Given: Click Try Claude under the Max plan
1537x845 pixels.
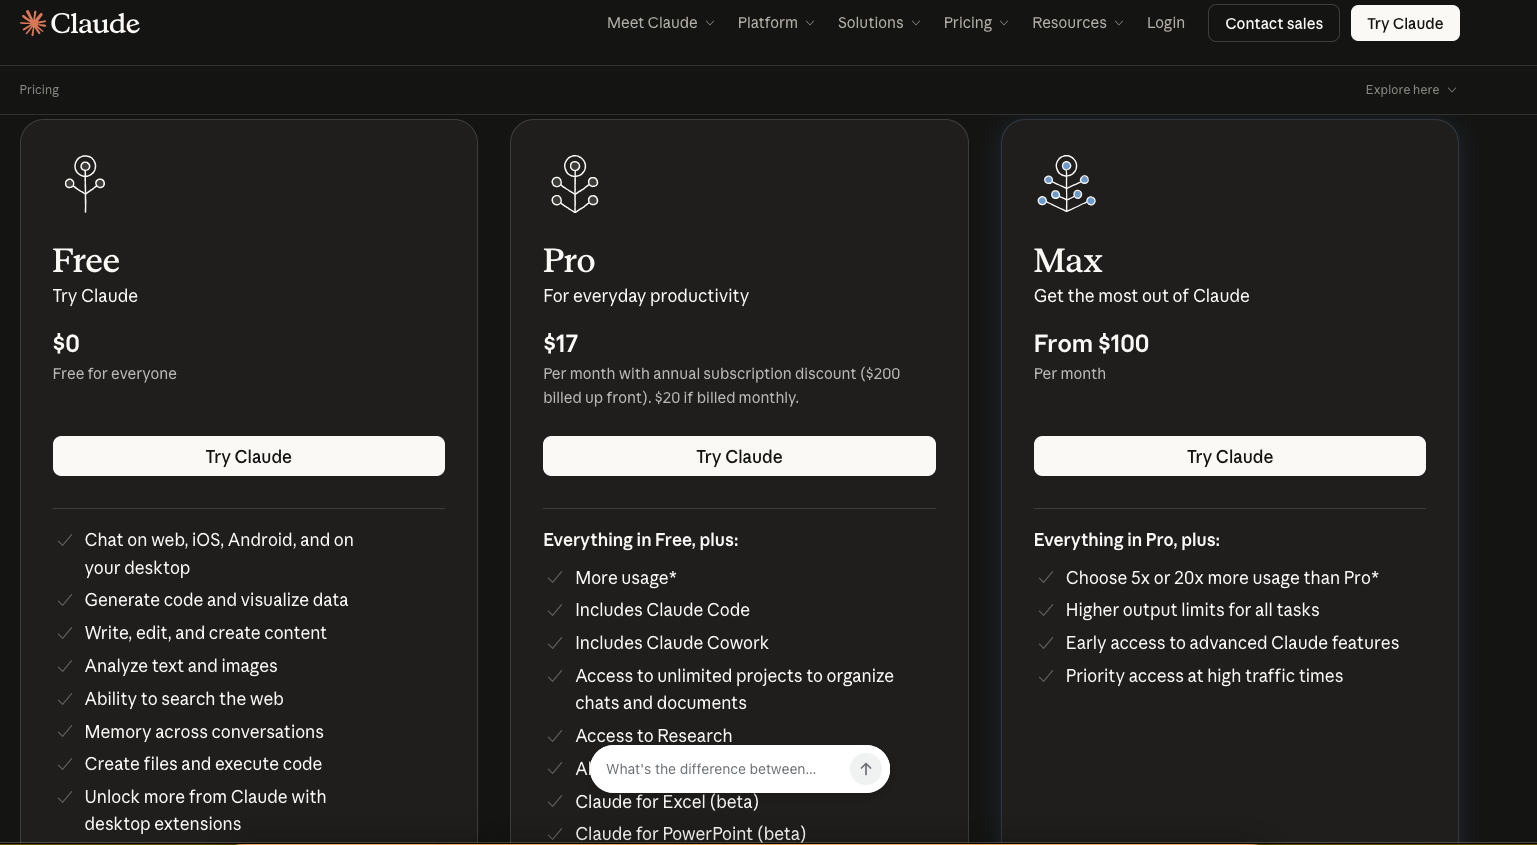Looking at the screenshot, I should (1229, 456).
